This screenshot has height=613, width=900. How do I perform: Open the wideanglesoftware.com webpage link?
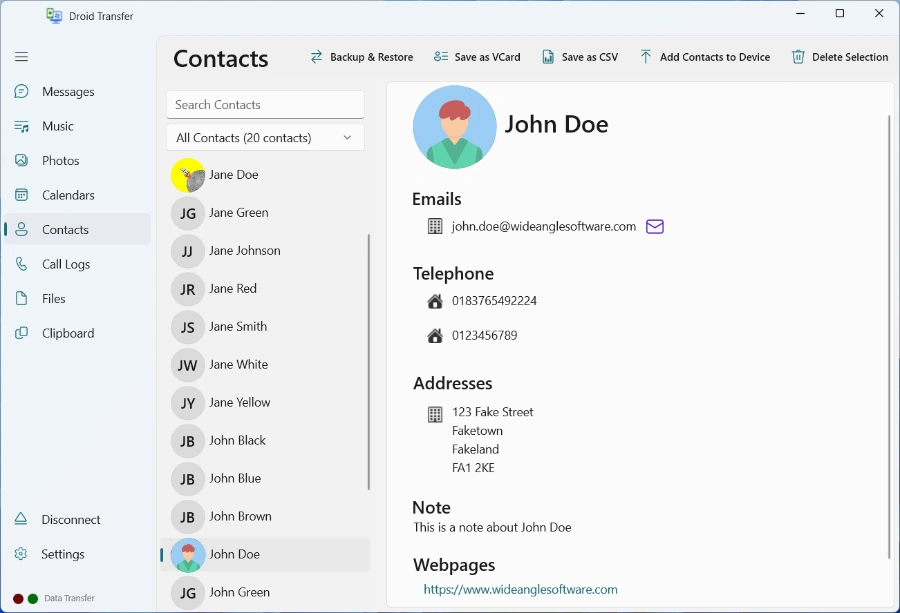point(520,590)
